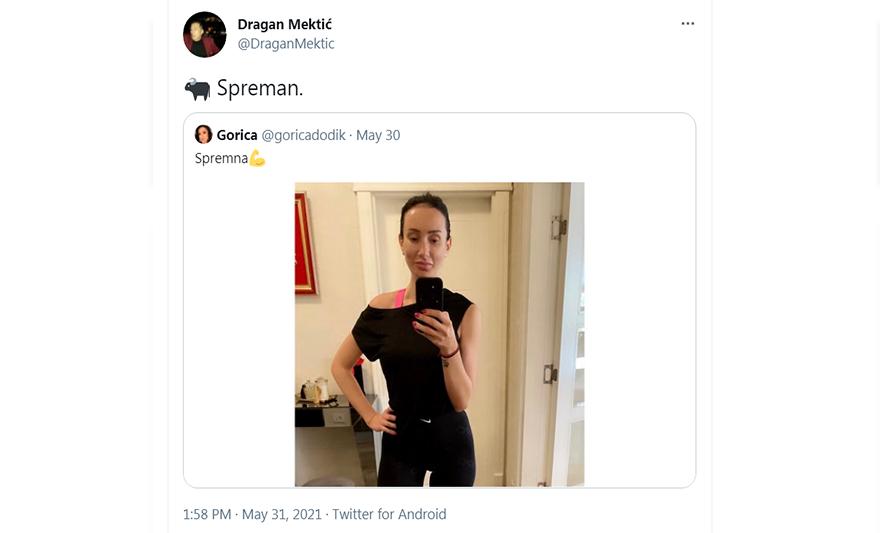Open the @DraganMektic handle link

(286, 44)
